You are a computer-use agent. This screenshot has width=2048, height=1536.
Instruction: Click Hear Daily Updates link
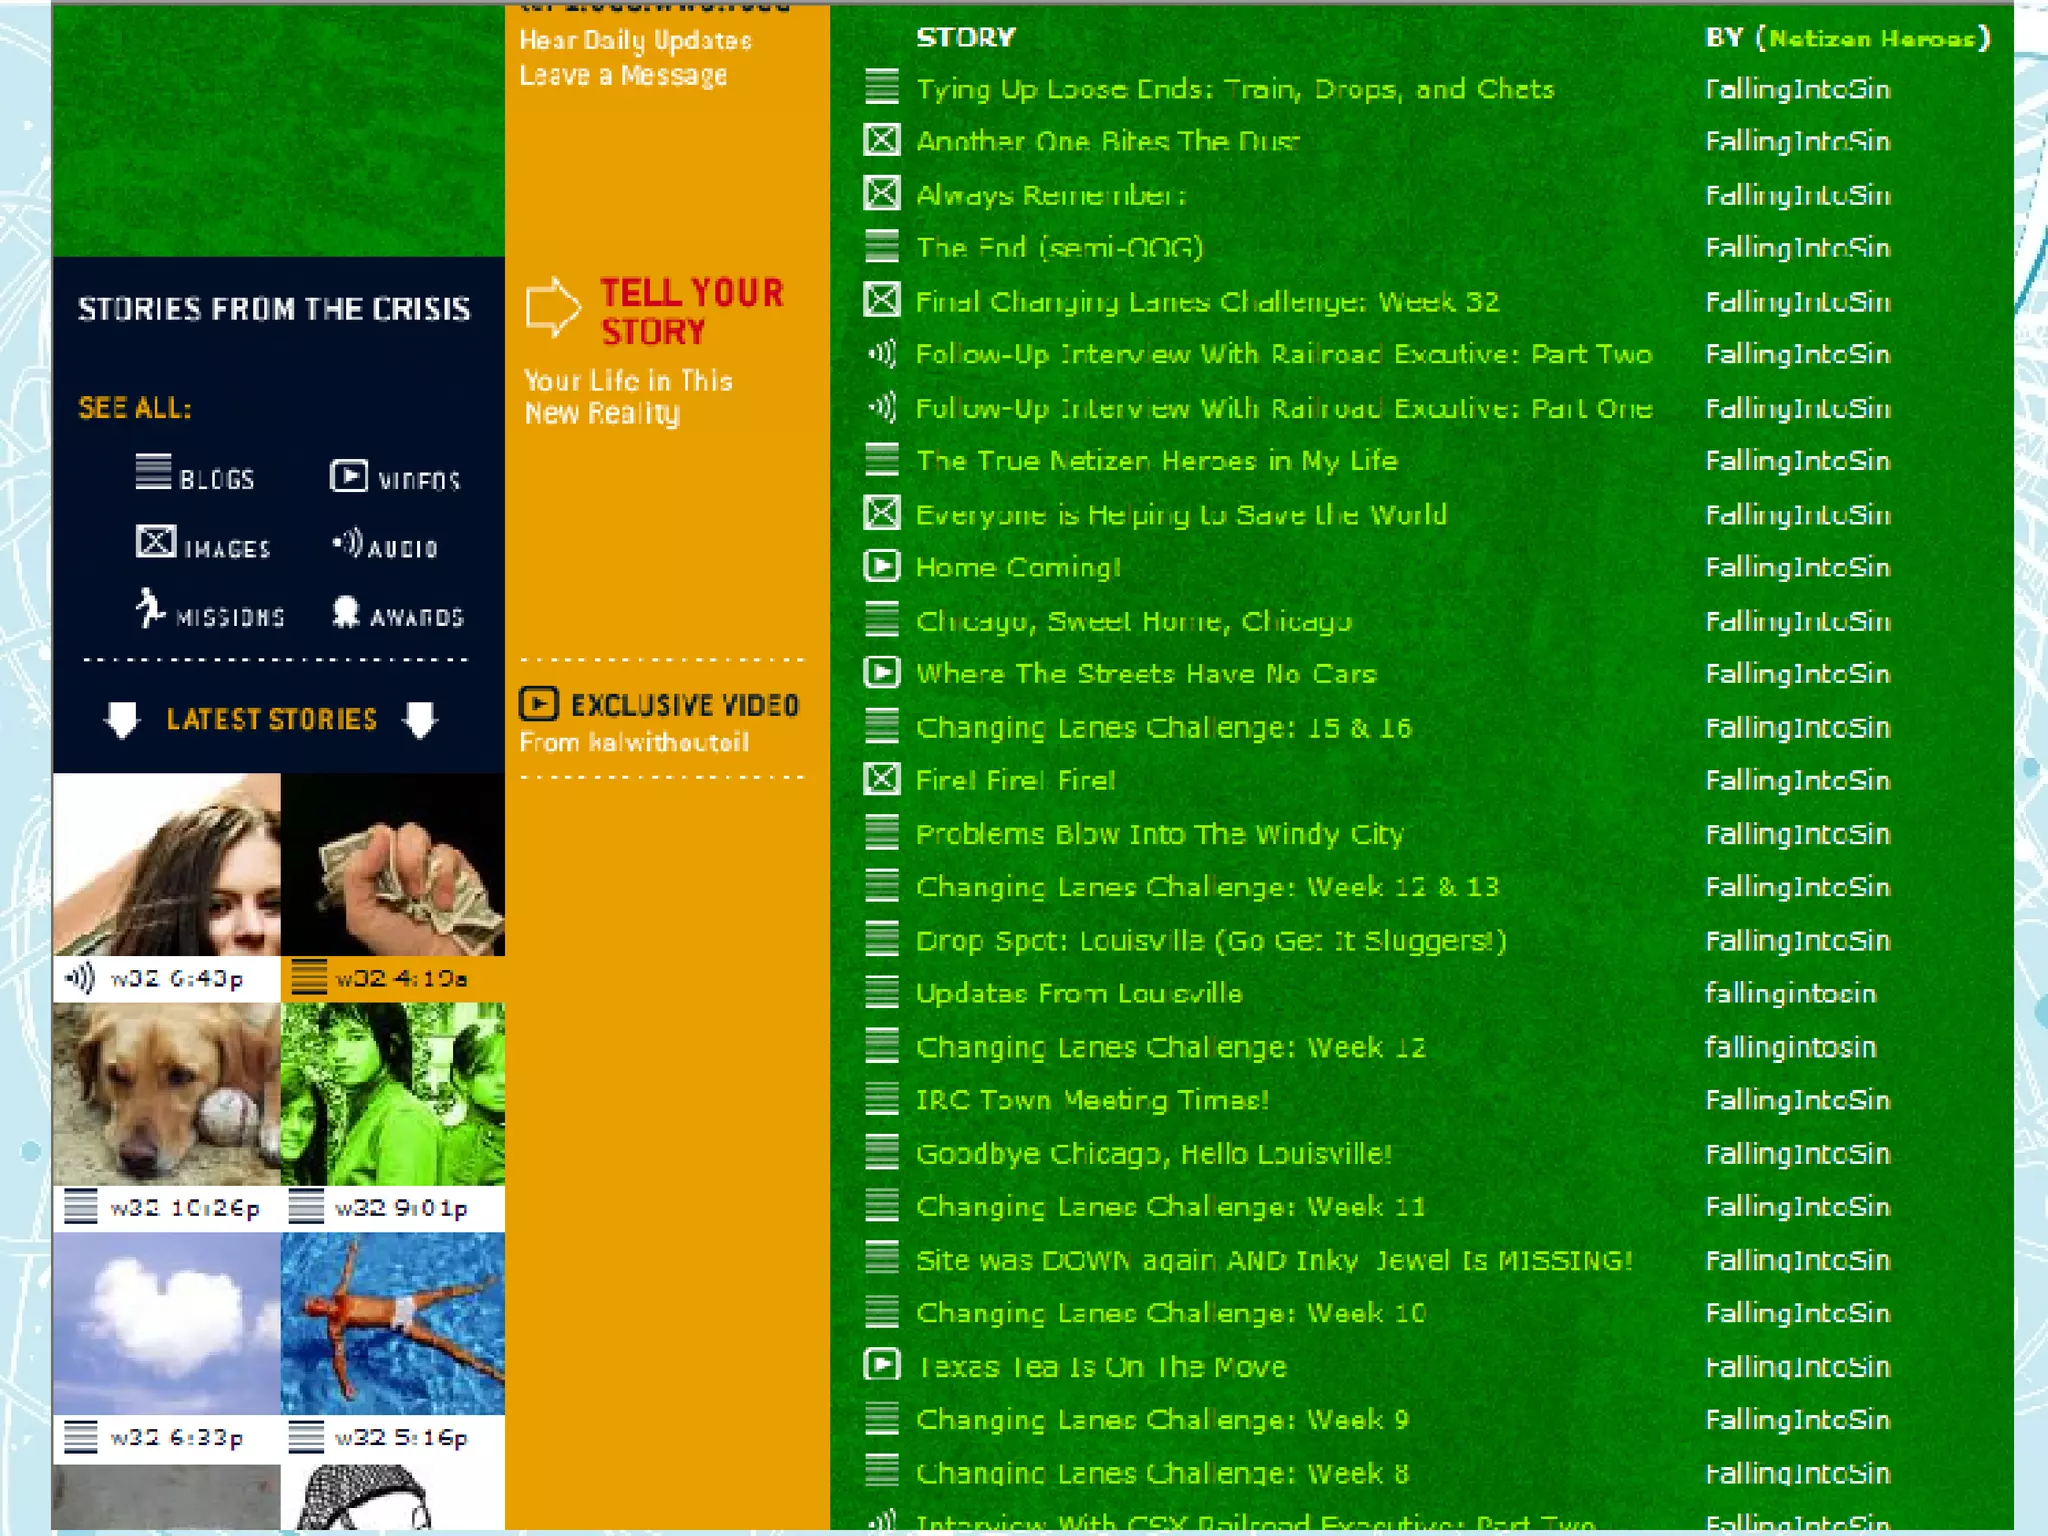(x=635, y=41)
